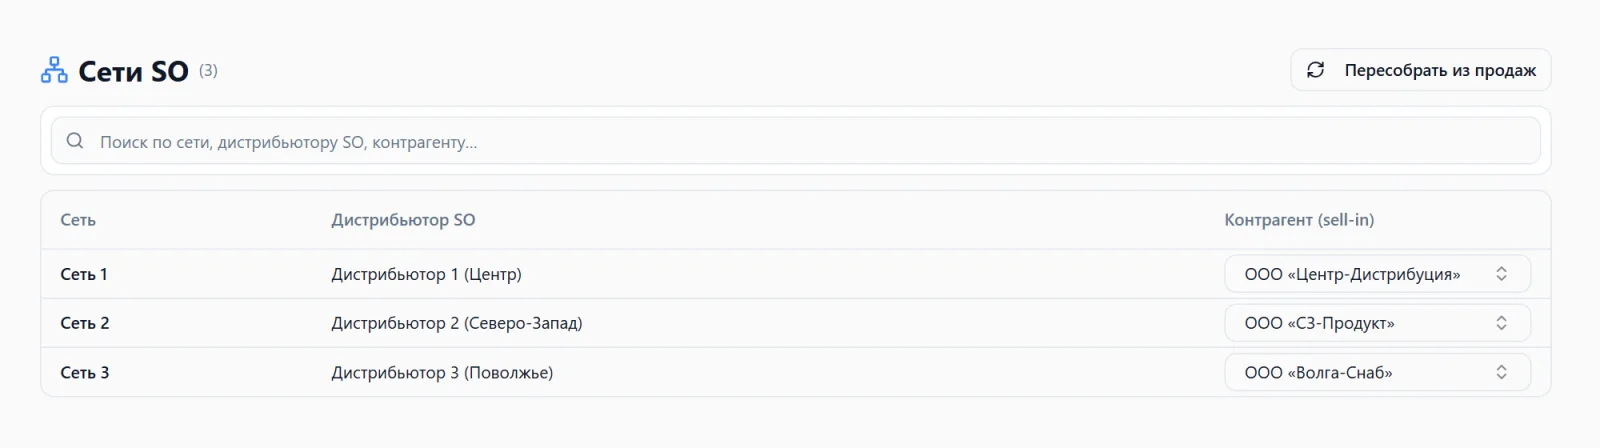Open the ООО «СЗ-Продукт» contractor dropdown
The width and height of the screenshot is (1600, 448).
pos(1377,323)
